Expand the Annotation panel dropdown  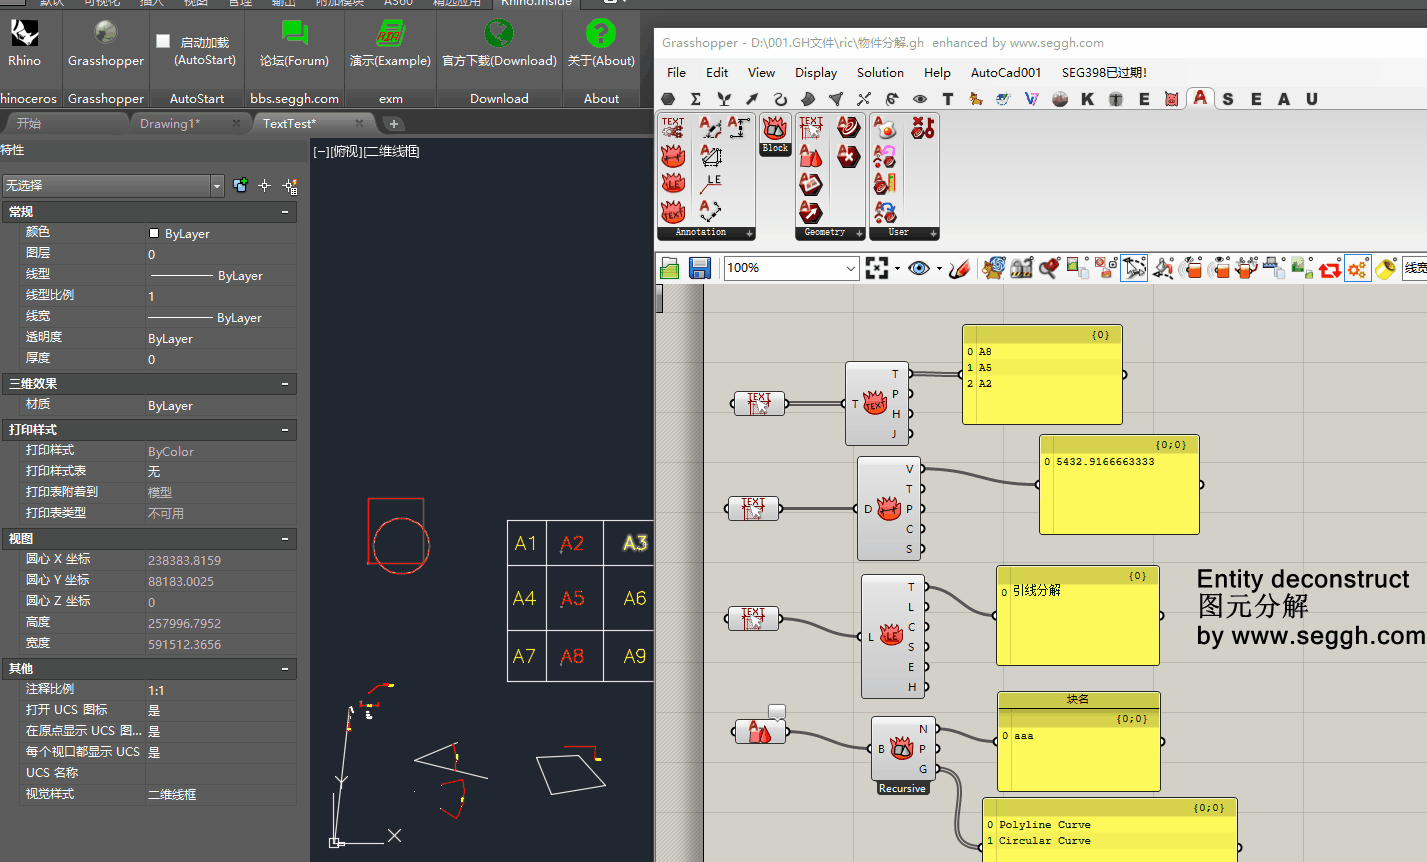click(750, 233)
